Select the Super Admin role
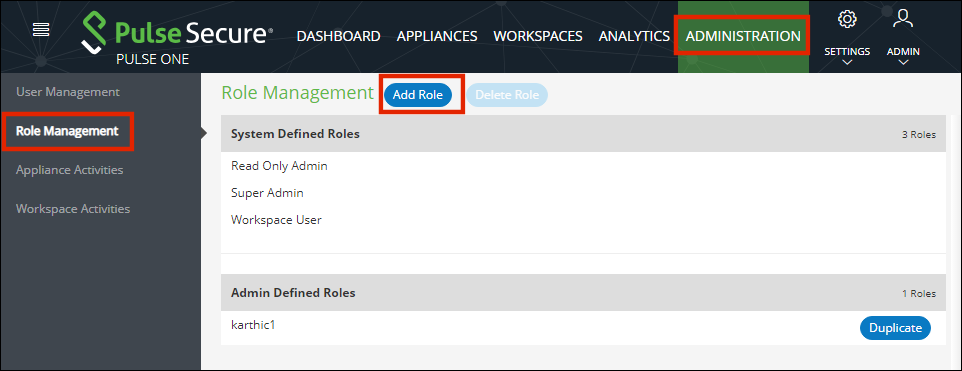Screen dimensions: 962x371 [x=267, y=193]
